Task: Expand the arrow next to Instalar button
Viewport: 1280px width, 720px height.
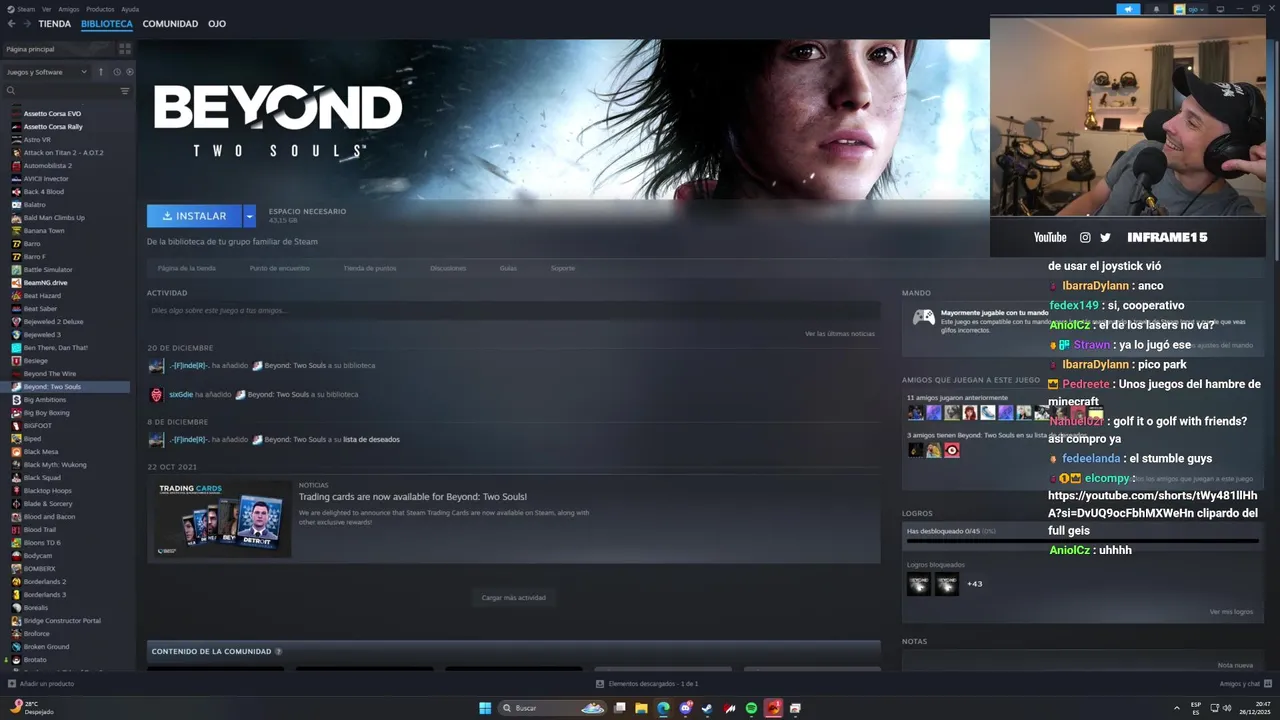Action: click(x=249, y=216)
